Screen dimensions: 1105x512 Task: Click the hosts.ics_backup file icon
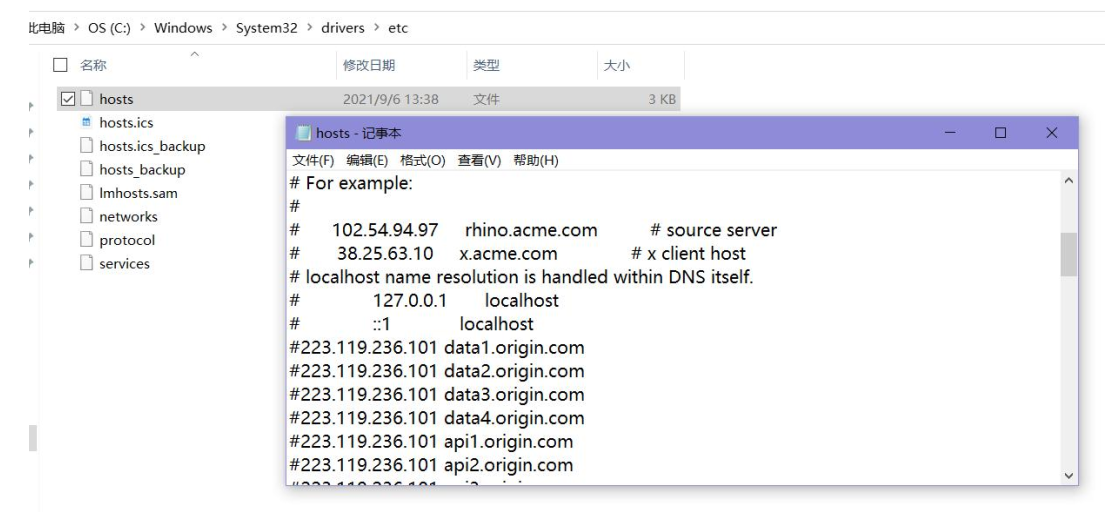87,146
